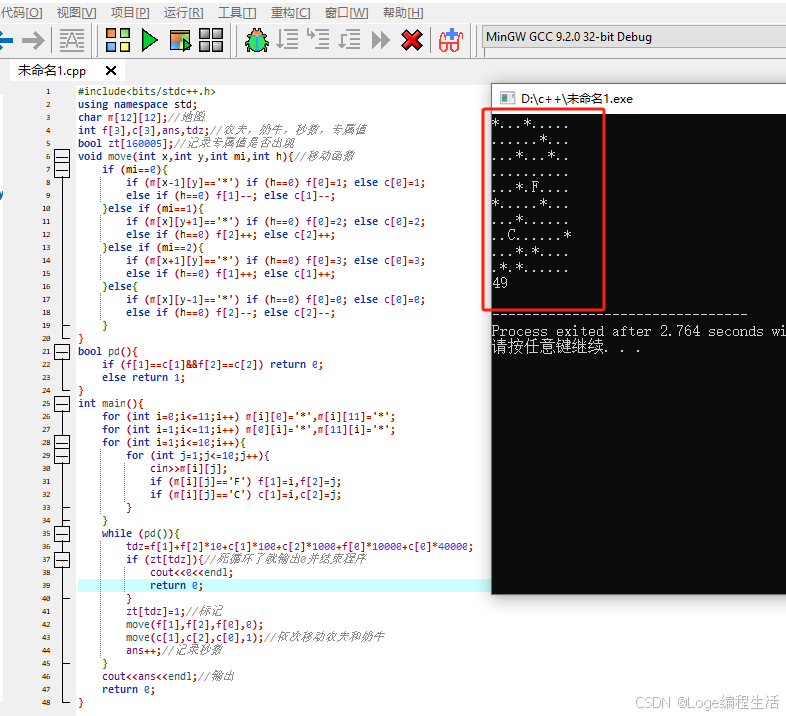Click the debug step over icon
786x716 pixels.
click(288, 39)
